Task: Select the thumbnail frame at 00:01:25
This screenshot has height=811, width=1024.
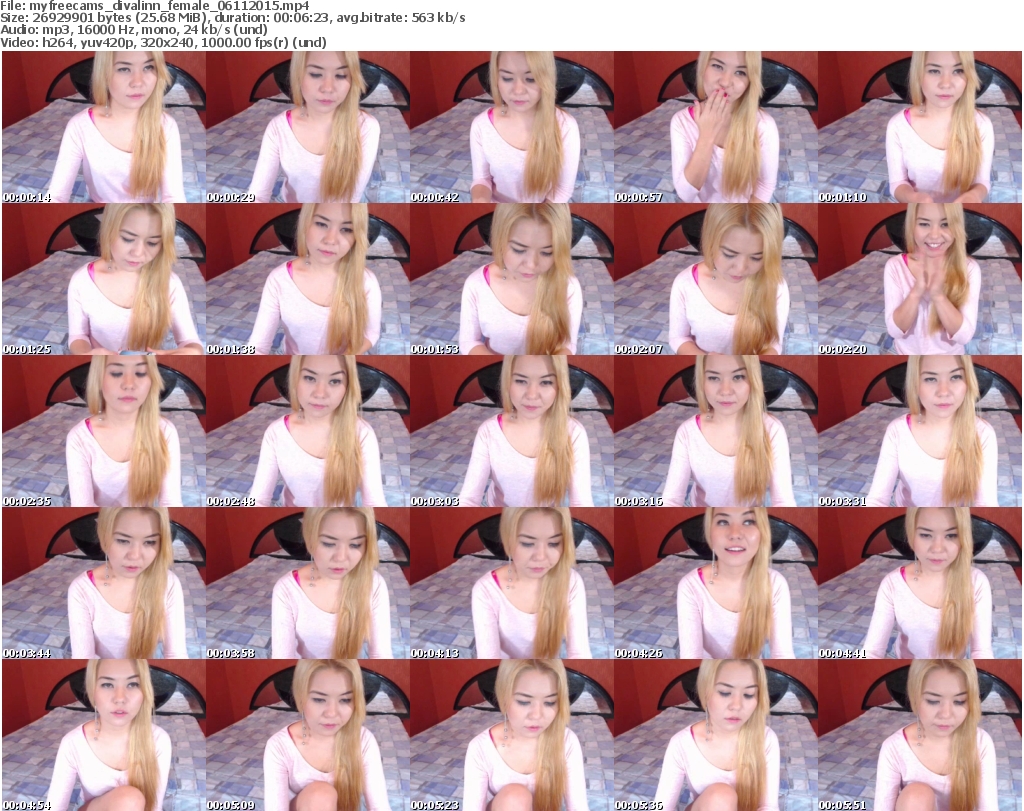Action: [104, 279]
